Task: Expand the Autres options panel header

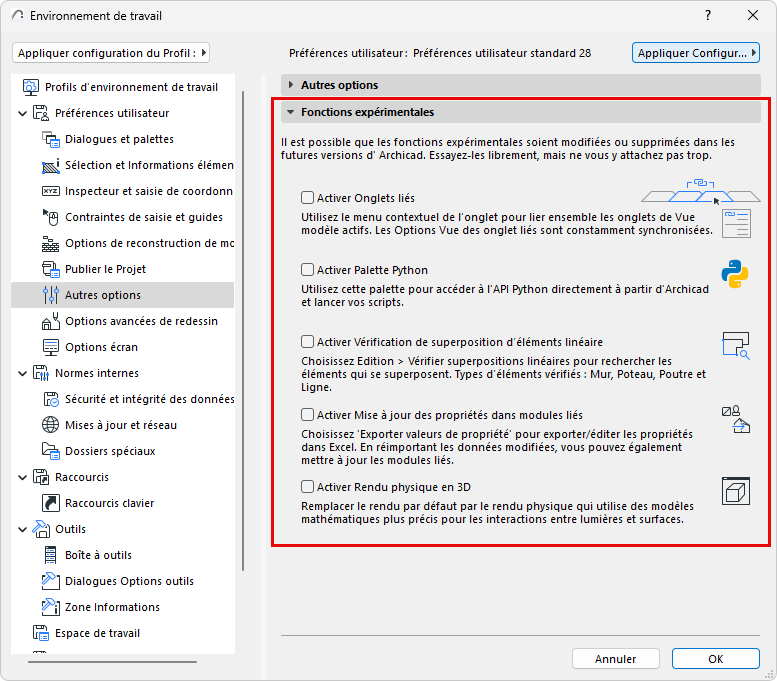Action: click(x=521, y=85)
